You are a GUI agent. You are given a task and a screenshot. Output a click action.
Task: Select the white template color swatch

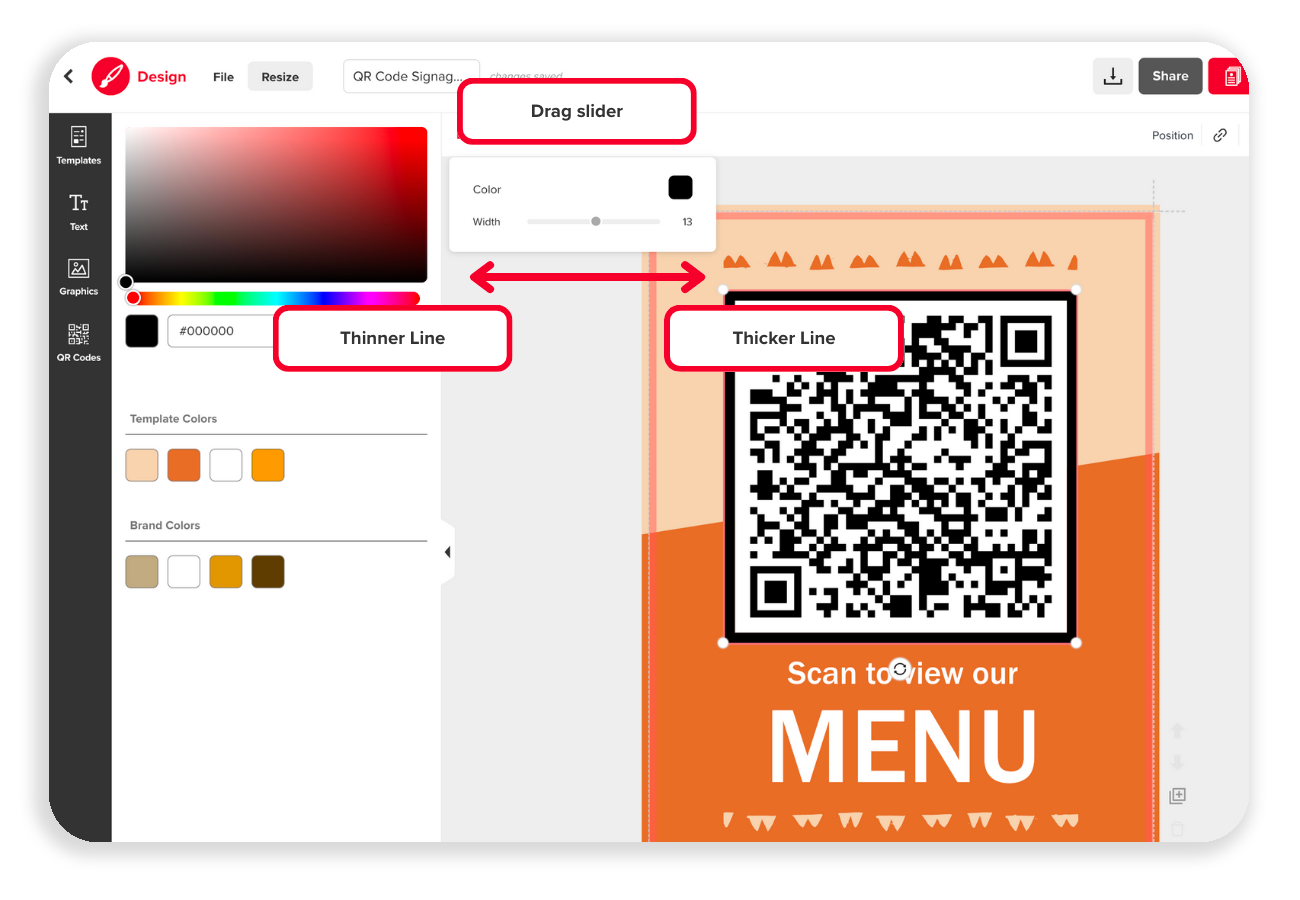coord(226,465)
